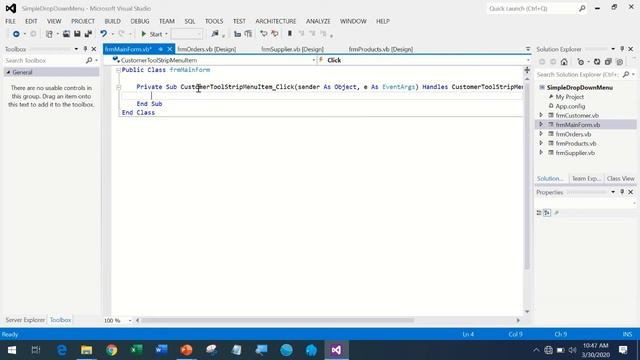Open the solution configurations combo box
The width and height of the screenshot is (640, 360).
187,34
